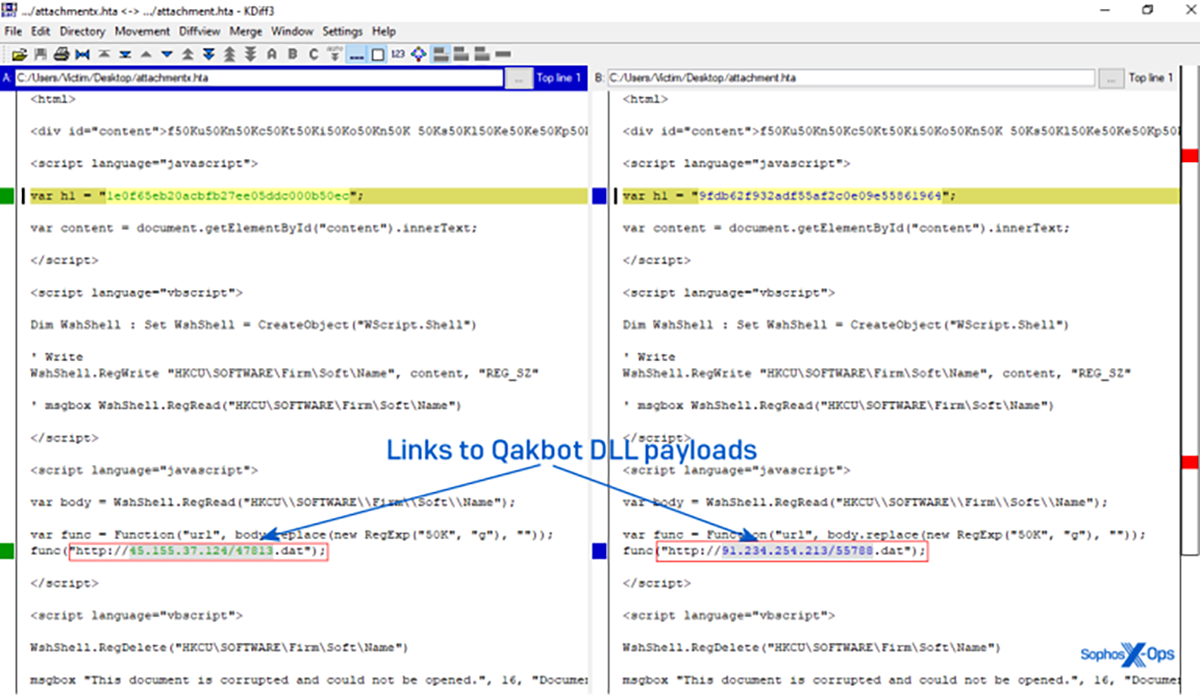This screenshot has width=1200, height=695.
Task: Go to previous conflict icon
Action: pos(187,53)
